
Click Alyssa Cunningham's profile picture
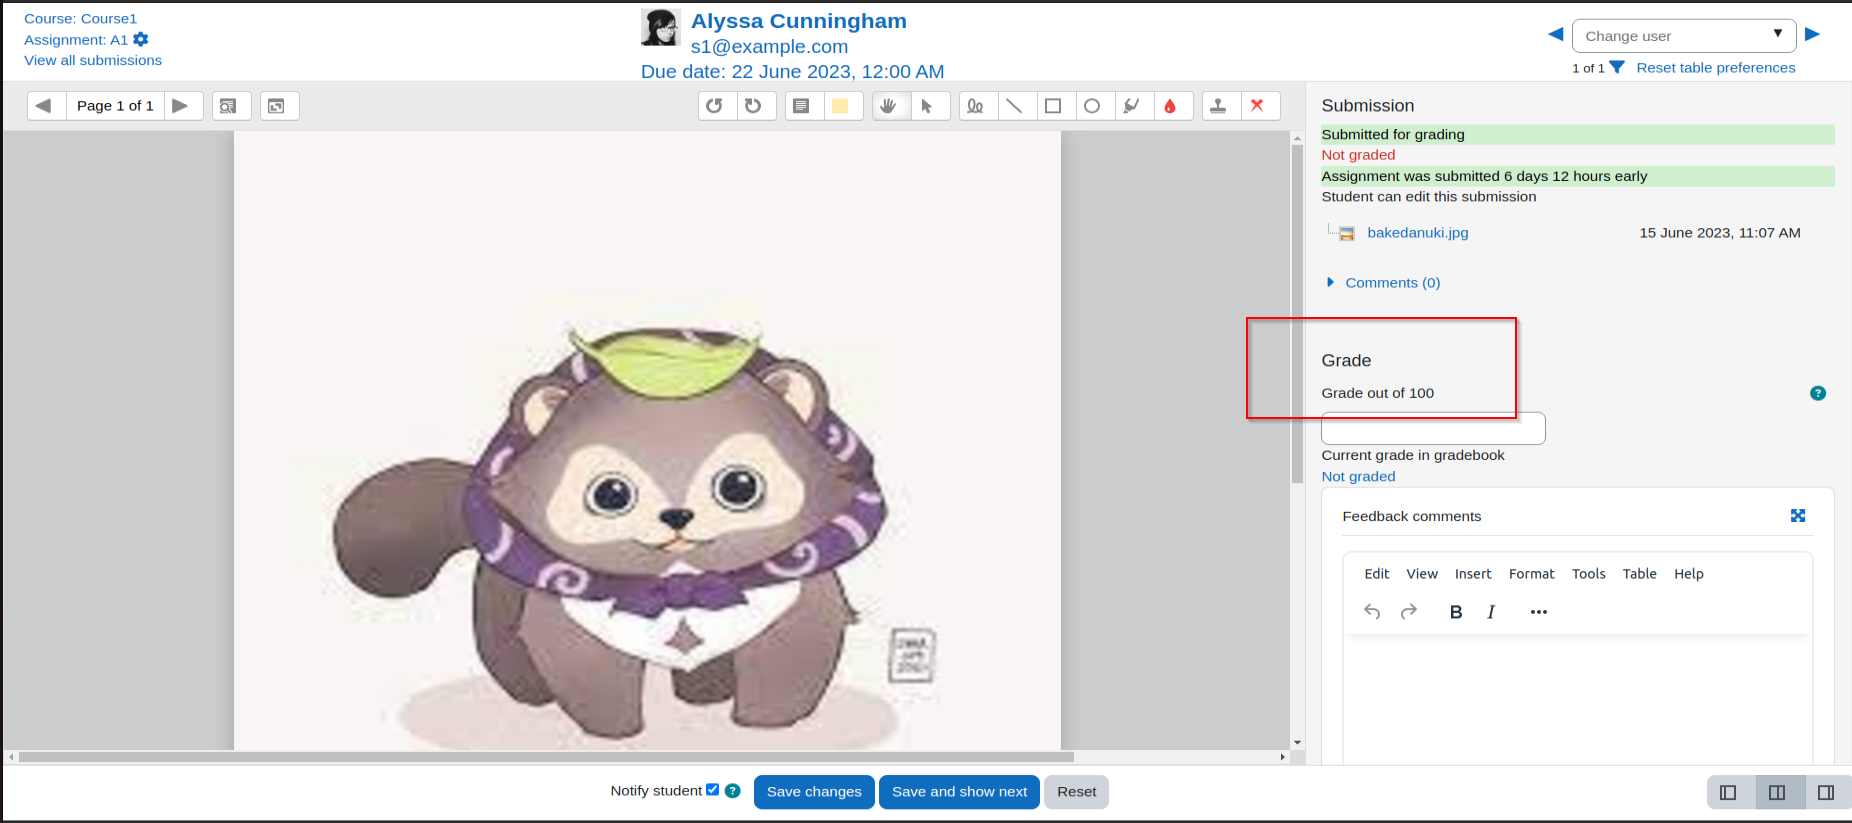[661, 28]
